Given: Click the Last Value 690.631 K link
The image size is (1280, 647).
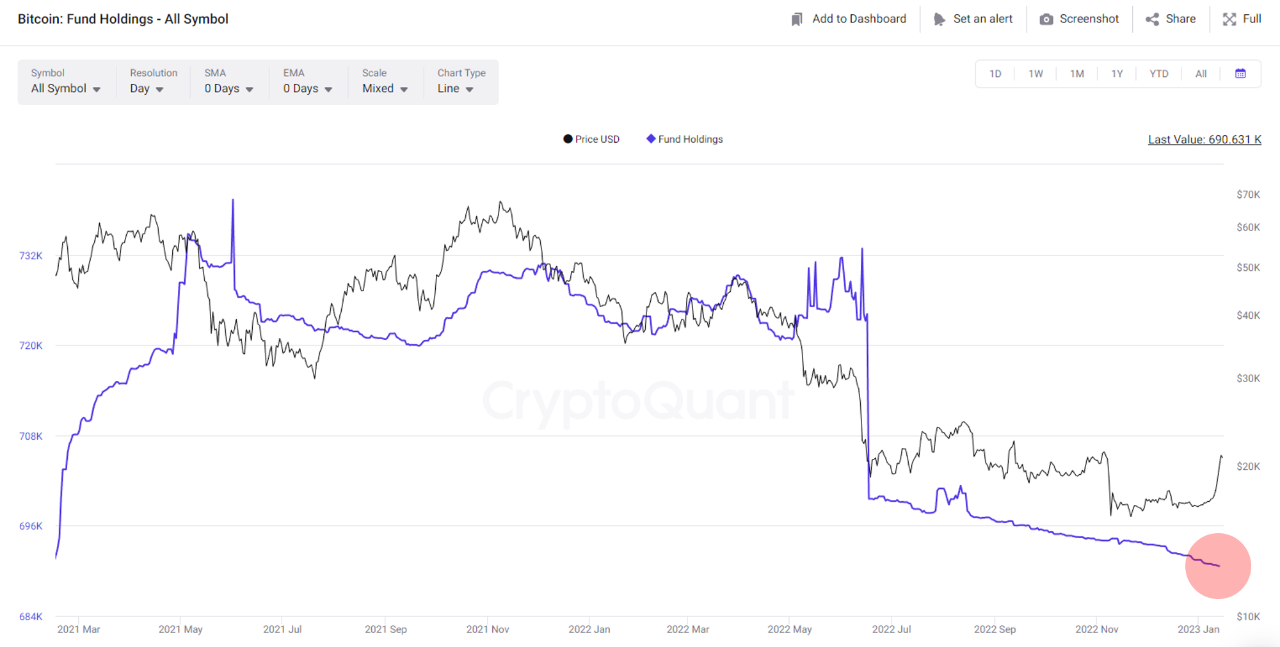Looking at the screenshot, I should coord(1204,139).
